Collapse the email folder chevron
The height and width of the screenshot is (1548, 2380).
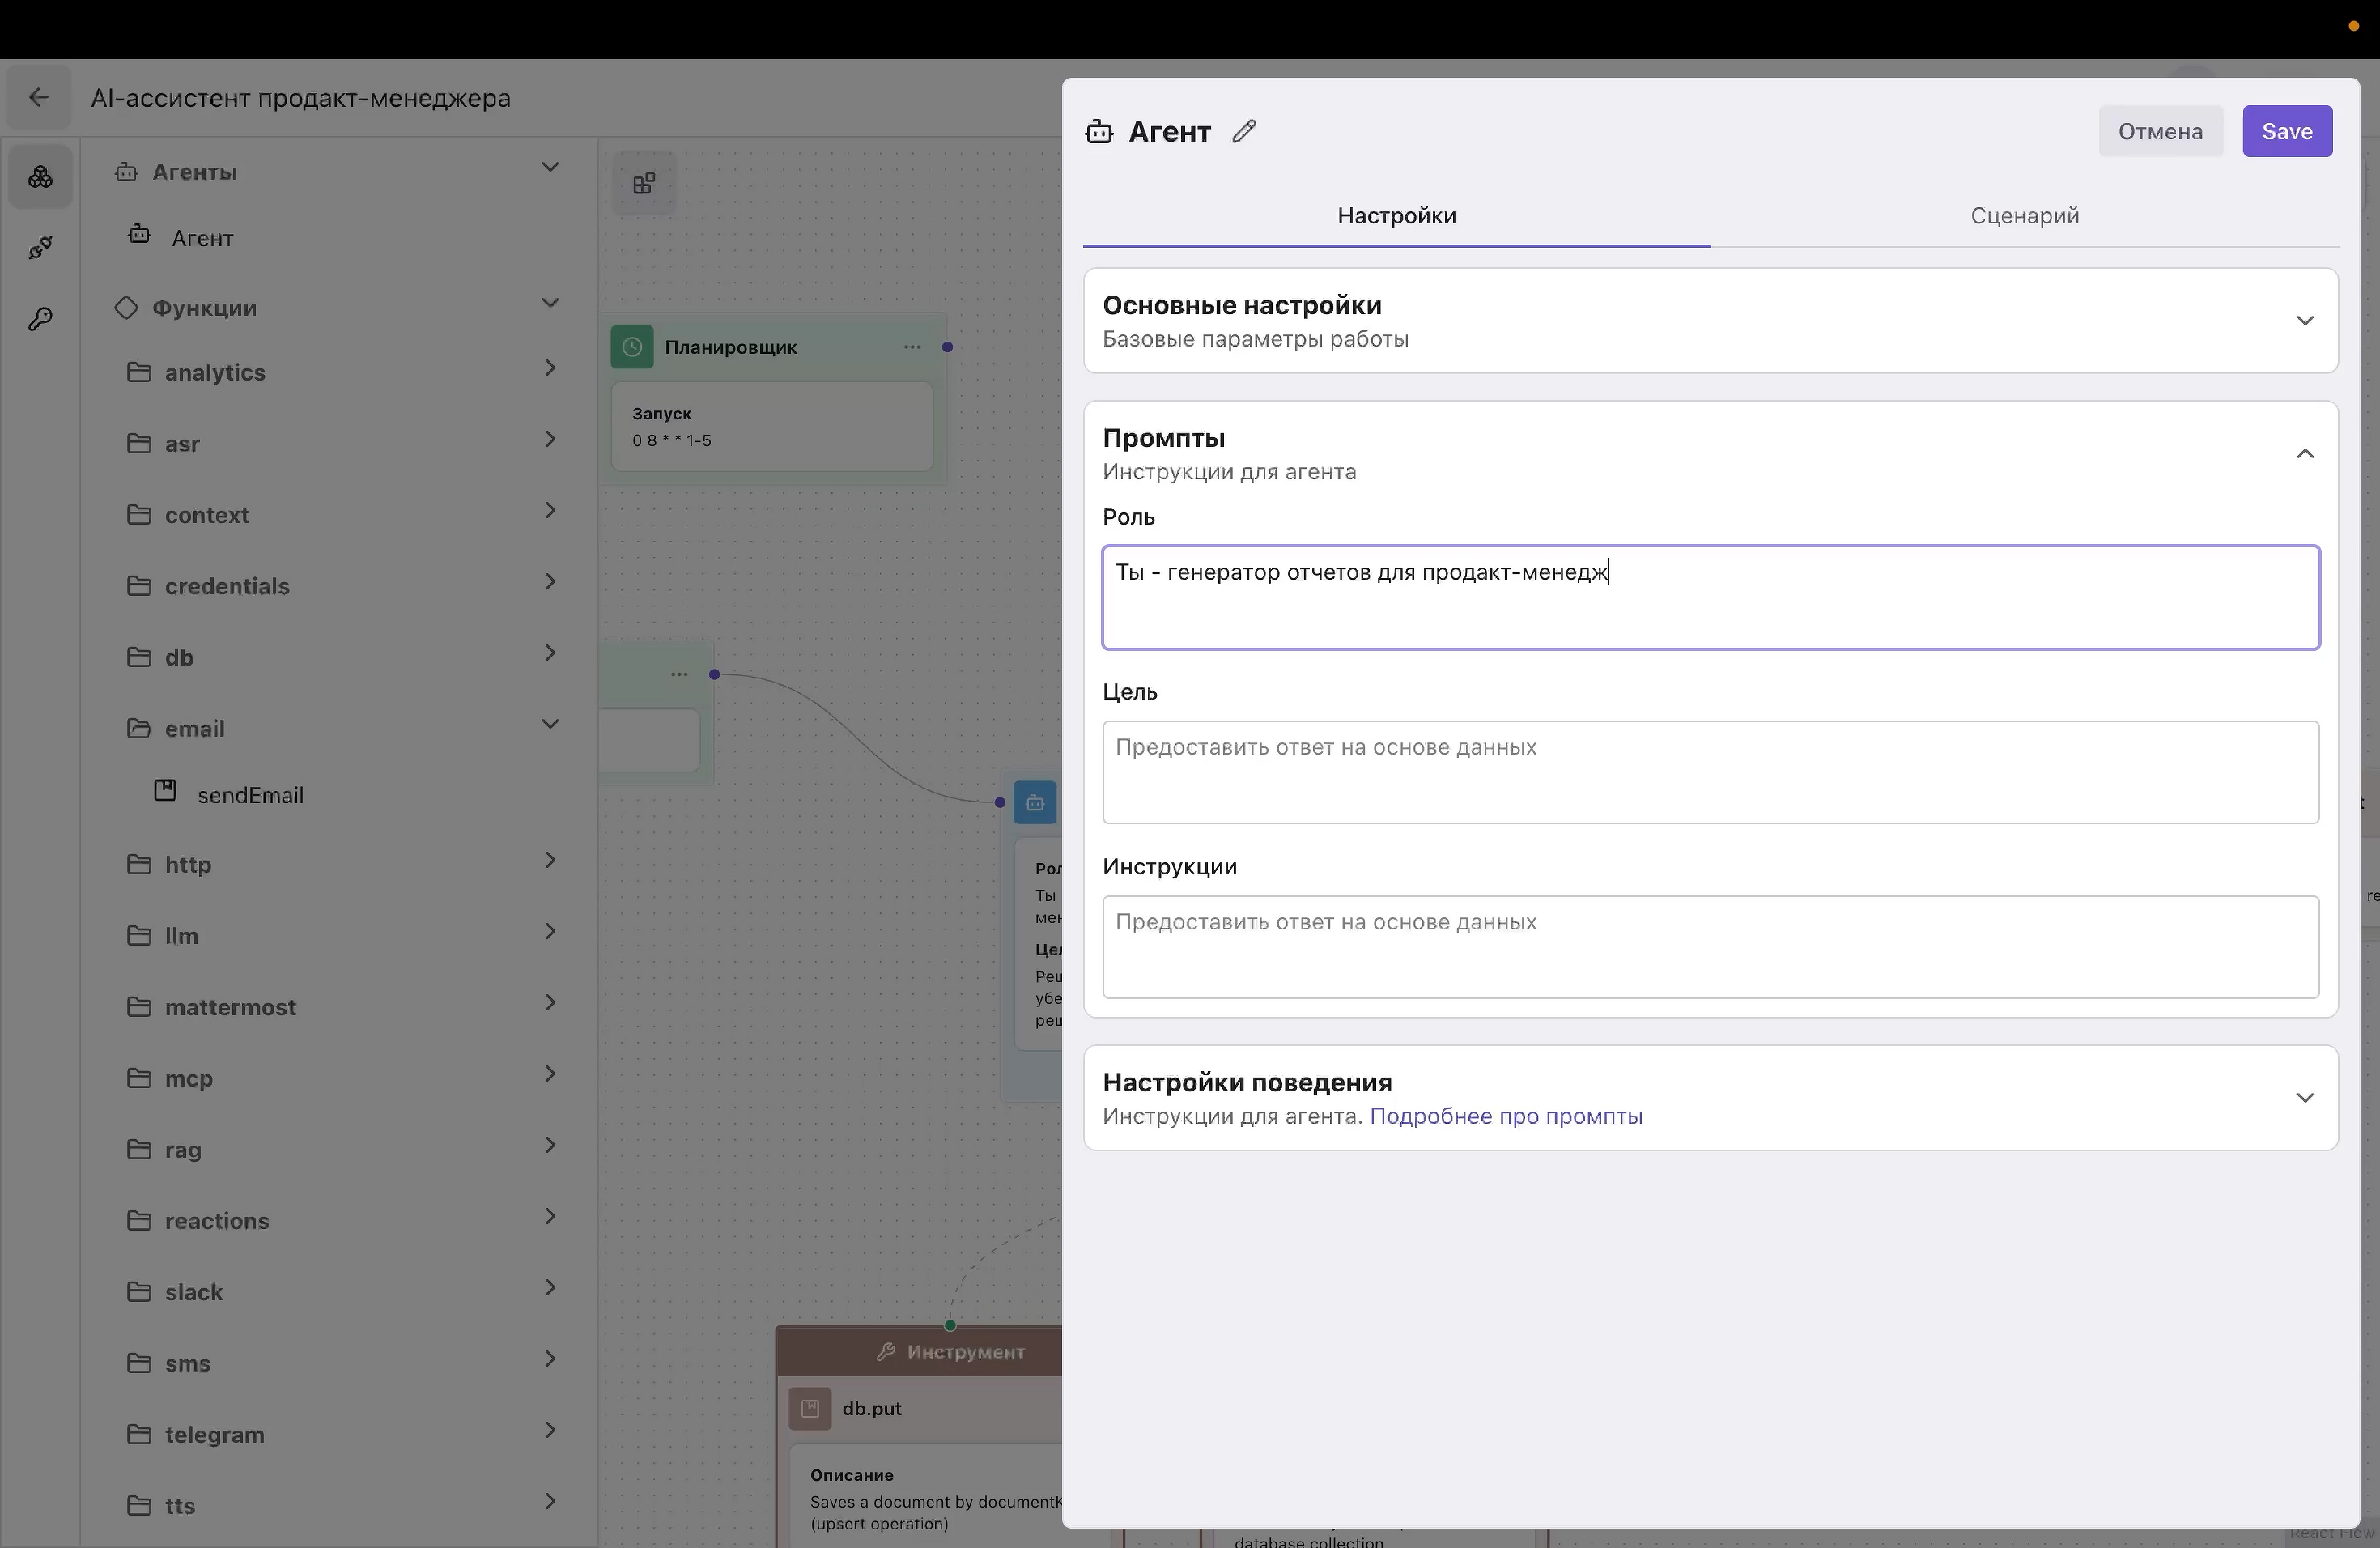coord(550,724)
